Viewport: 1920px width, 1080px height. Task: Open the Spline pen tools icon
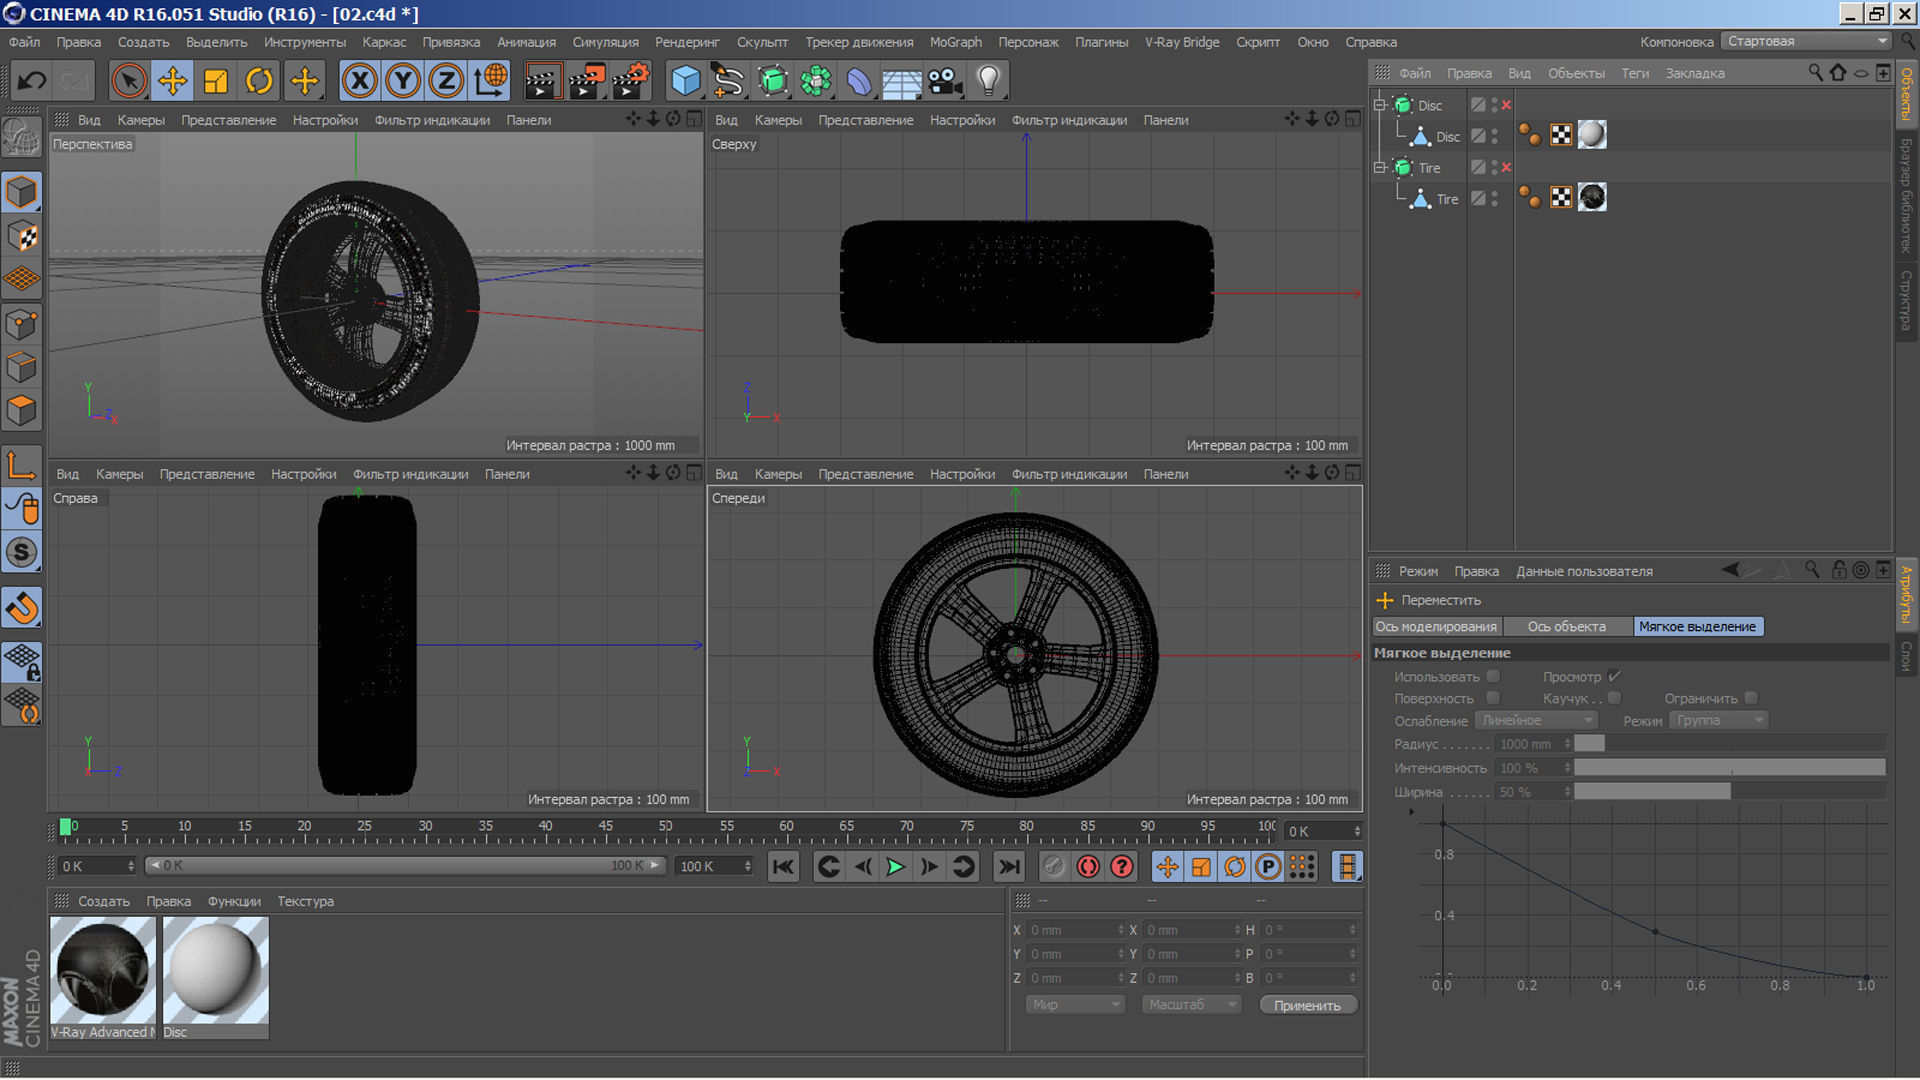tap(729, 80)
